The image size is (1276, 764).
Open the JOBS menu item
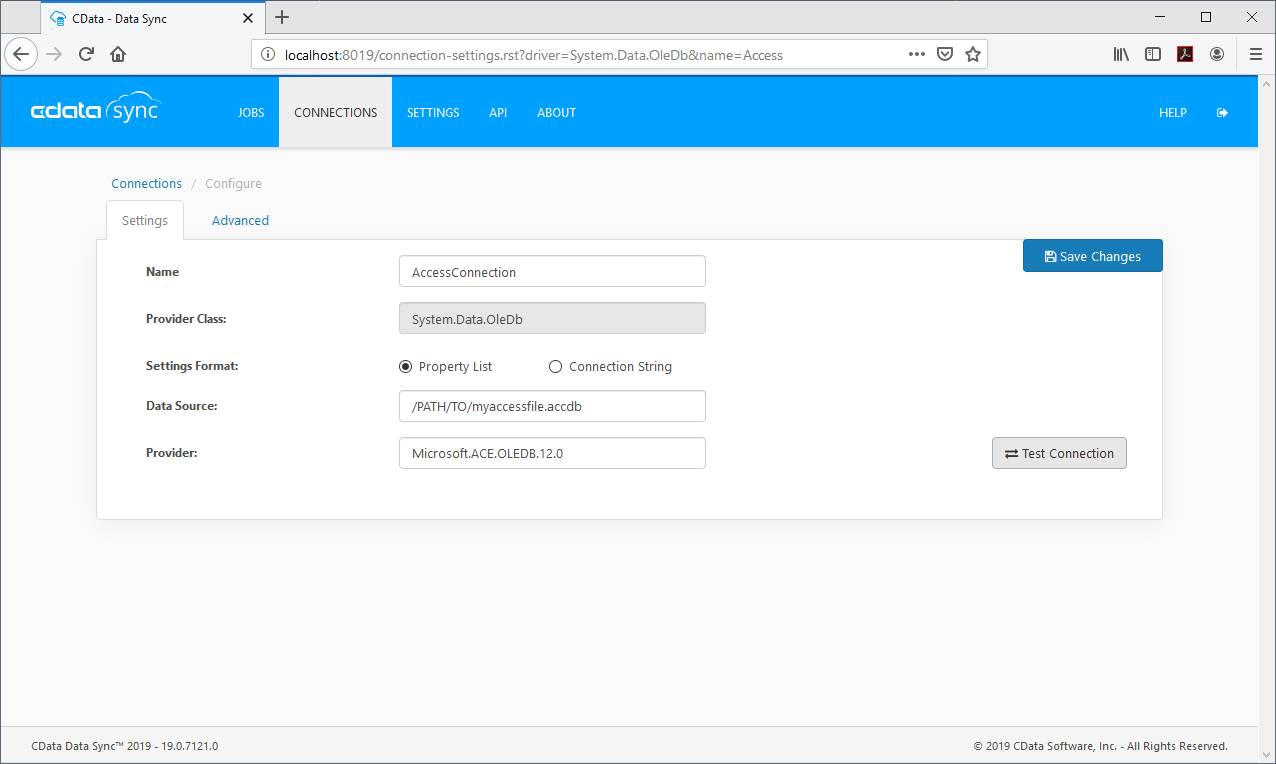click(251, 113)
